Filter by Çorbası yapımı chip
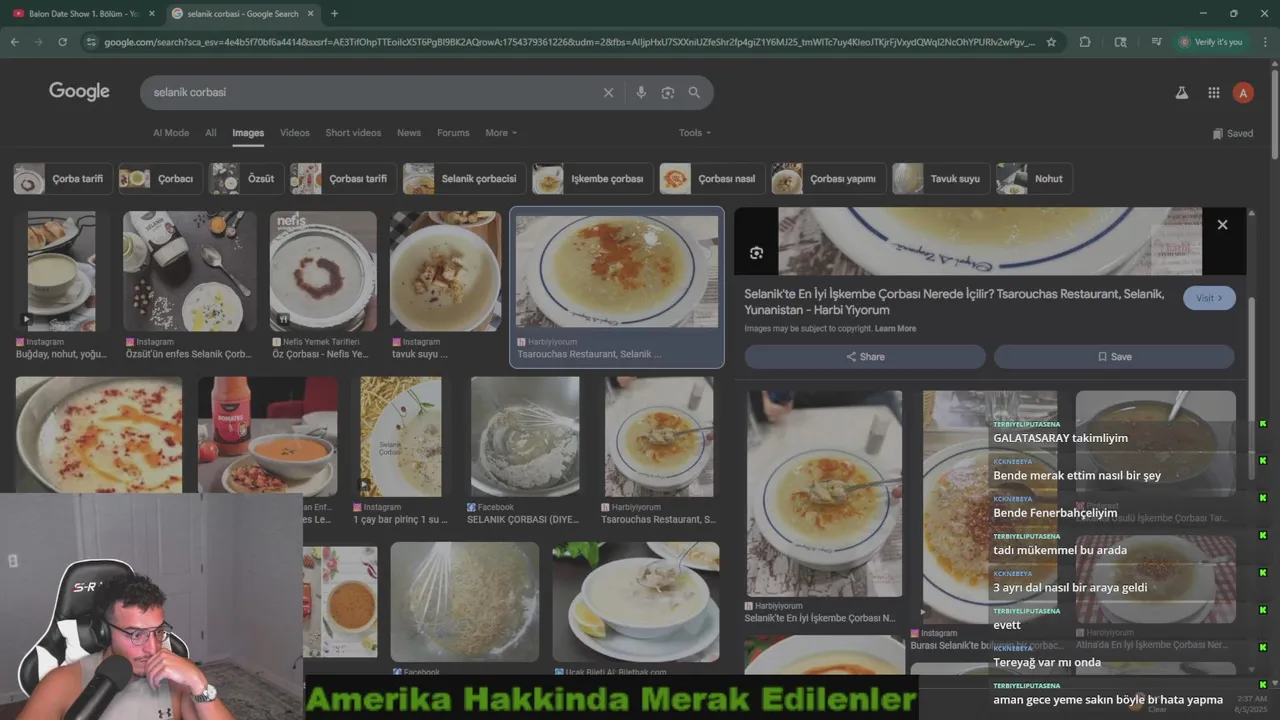This screenshot has height=720, width=1280. click(828, 179)
